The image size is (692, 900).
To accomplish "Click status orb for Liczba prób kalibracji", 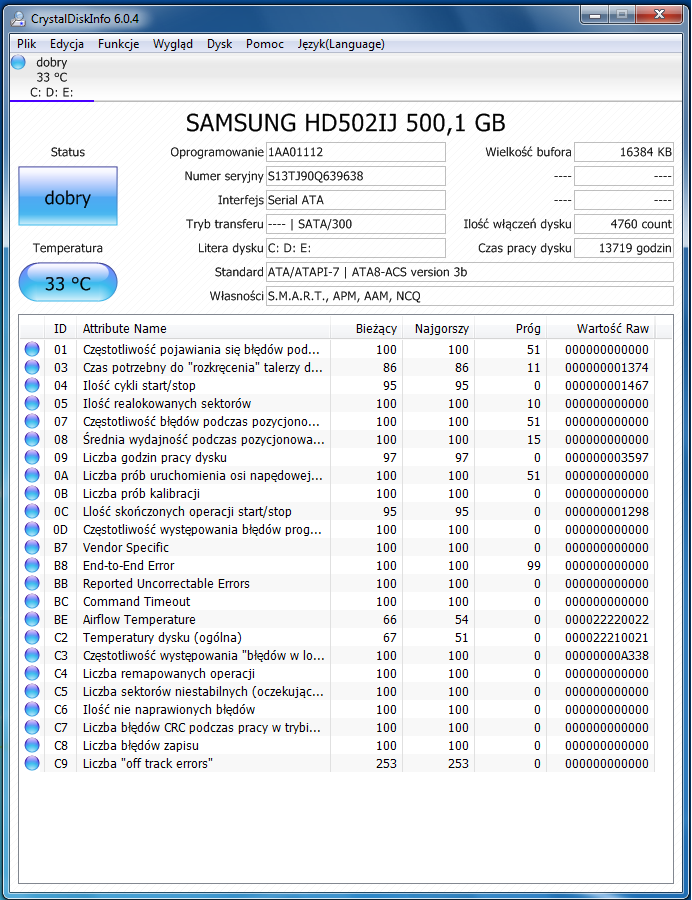I will pos(32,493).
